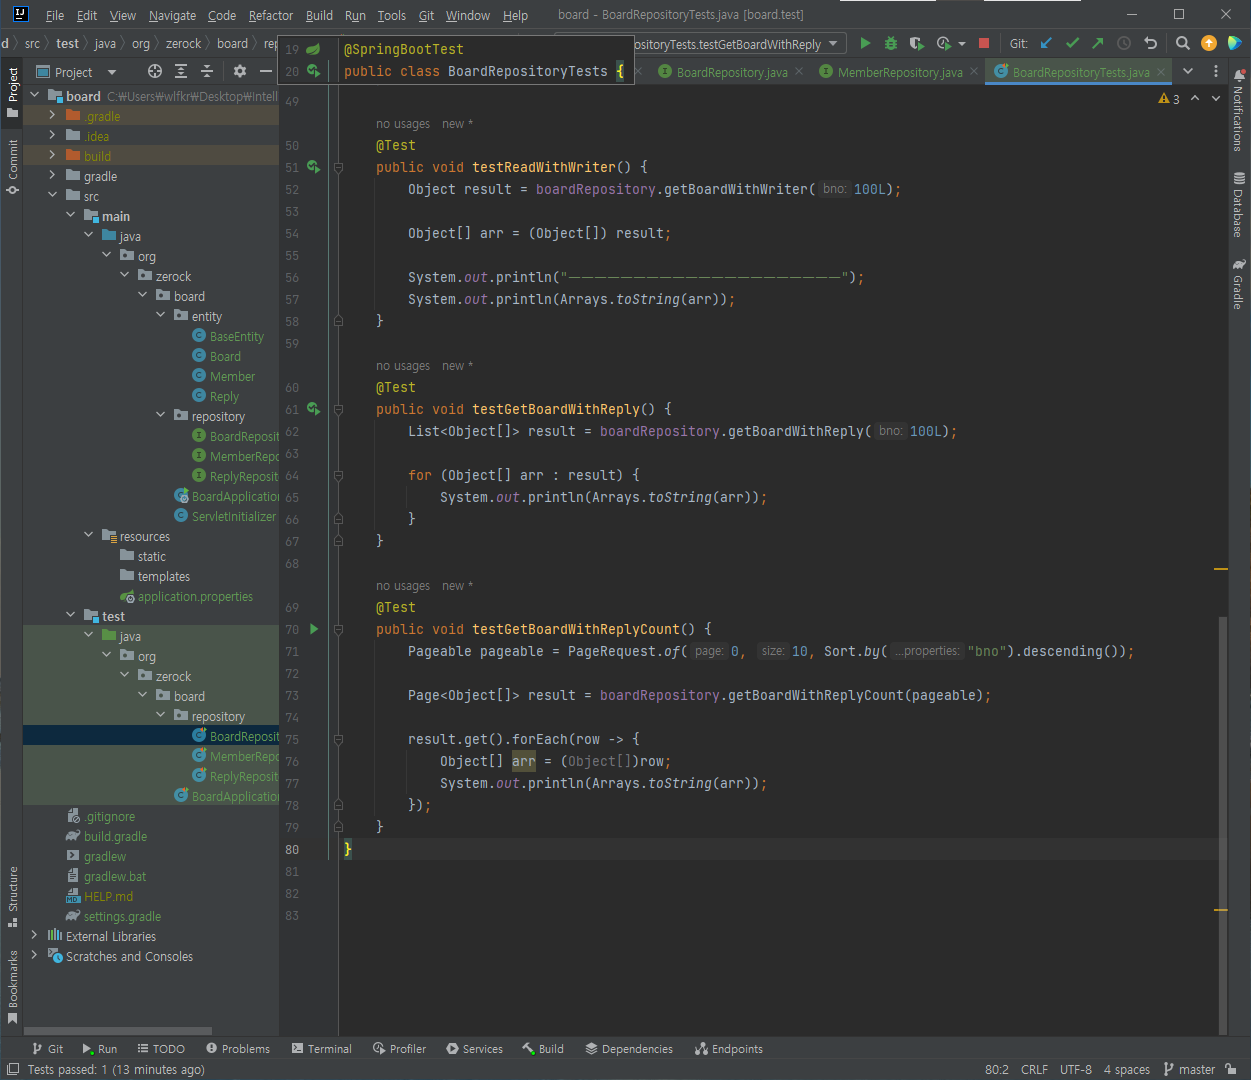
Task: Collapse all nodes in Project panel
Action: tap(206, 71)
